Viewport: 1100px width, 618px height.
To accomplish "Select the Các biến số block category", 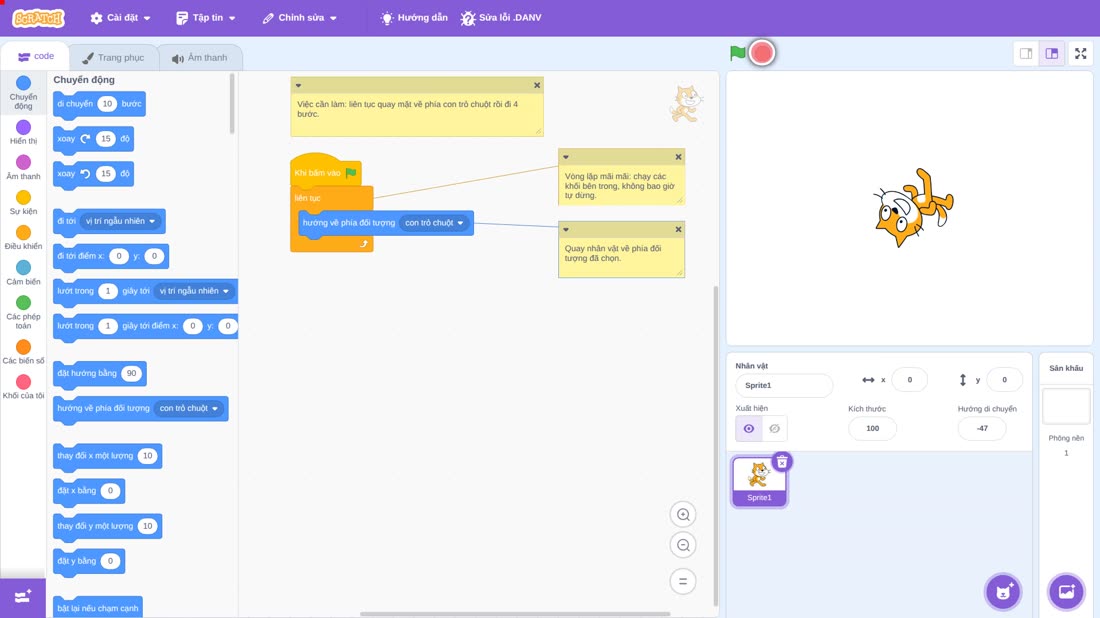I will click(x=23, y=351).
